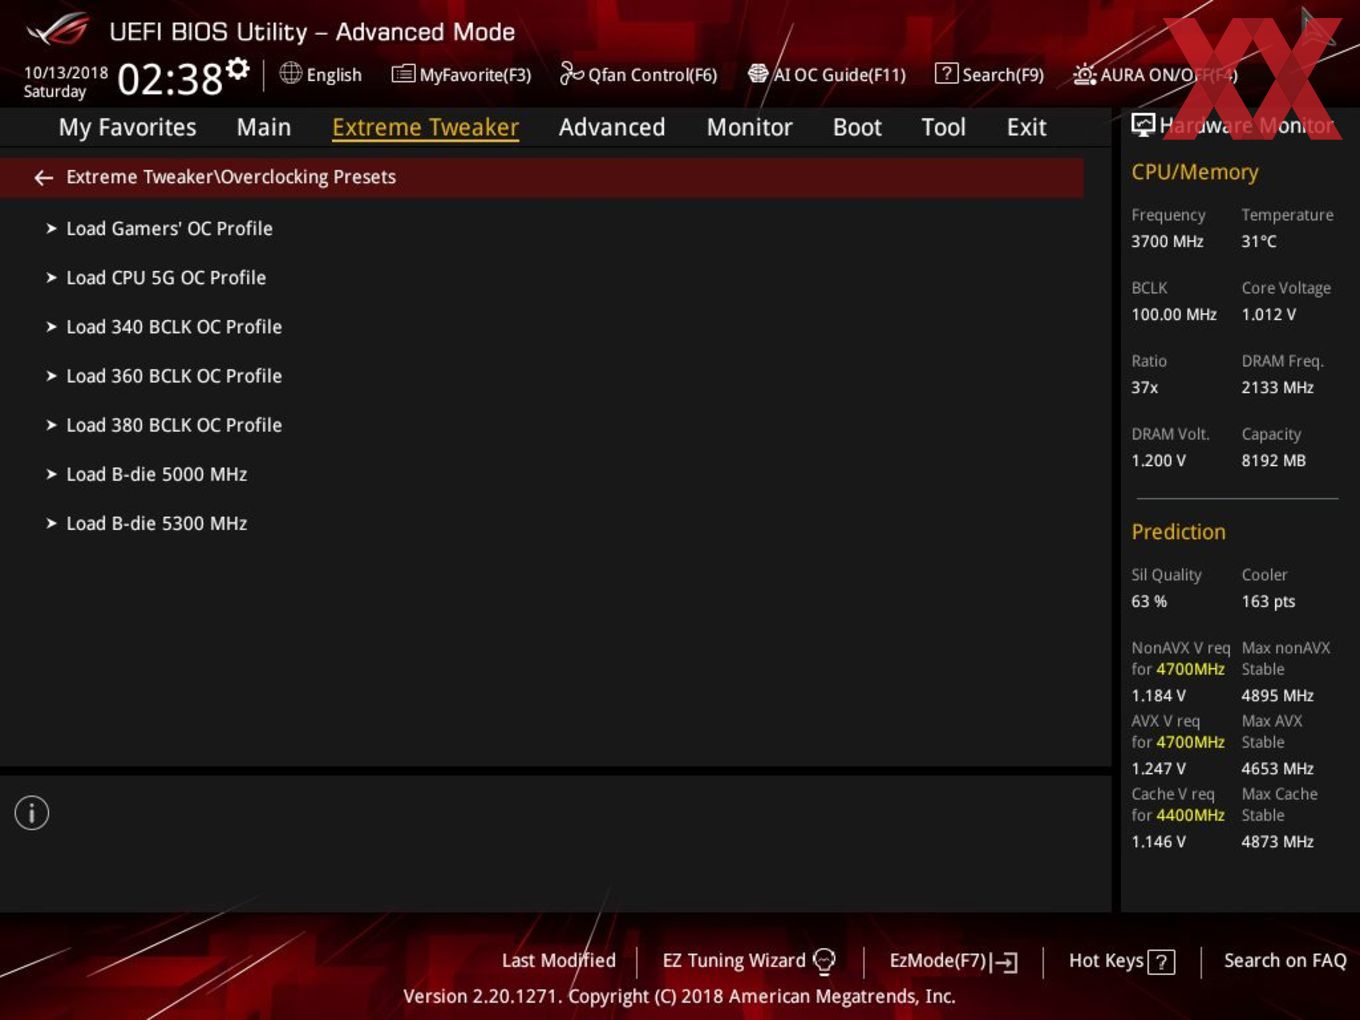Toggle AURA ON/OFF lighting icon
Screen dimensions: 1360x1020
pos(1085,74)
